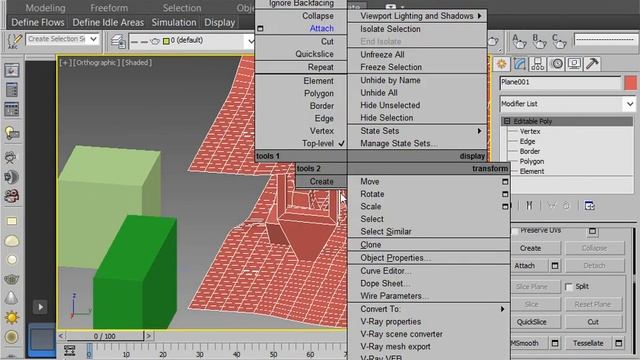Click the teapot A render preset icon
Image resolution: width=640 pixels, height=360 pixels.
click(x=519, y=41)
